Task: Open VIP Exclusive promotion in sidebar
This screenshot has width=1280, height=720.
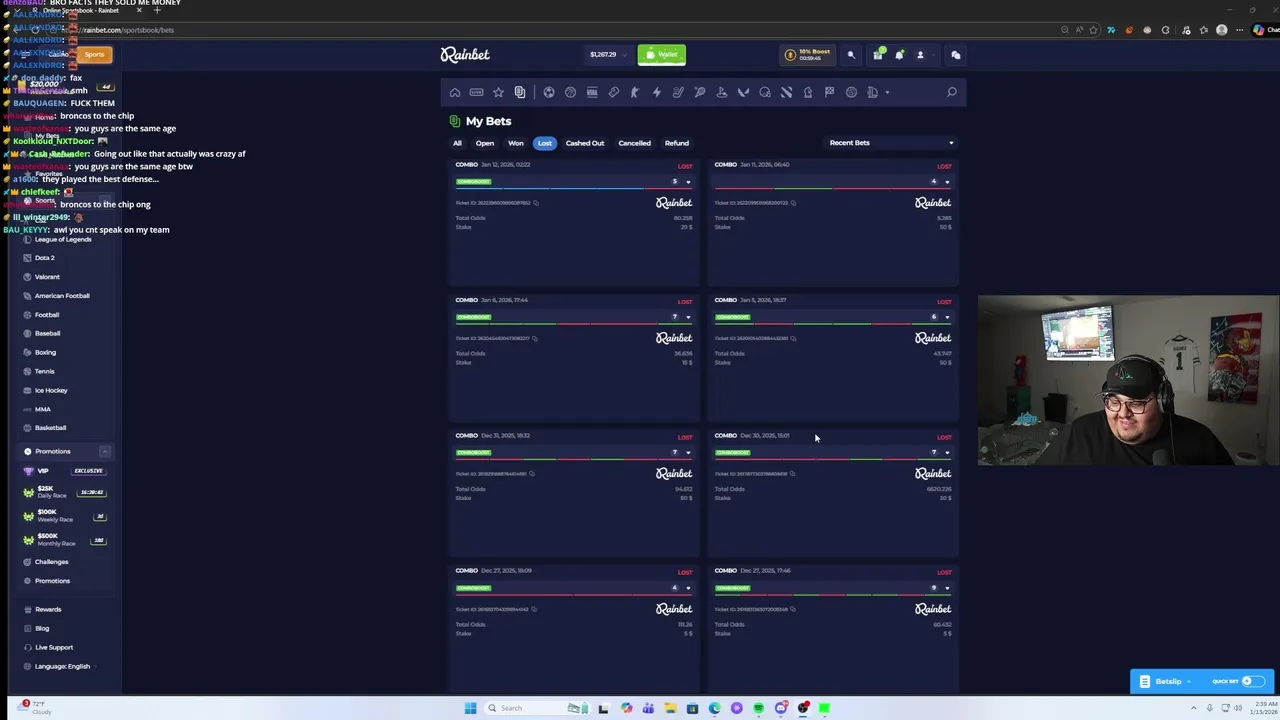Action: click(x=64, y=471)
